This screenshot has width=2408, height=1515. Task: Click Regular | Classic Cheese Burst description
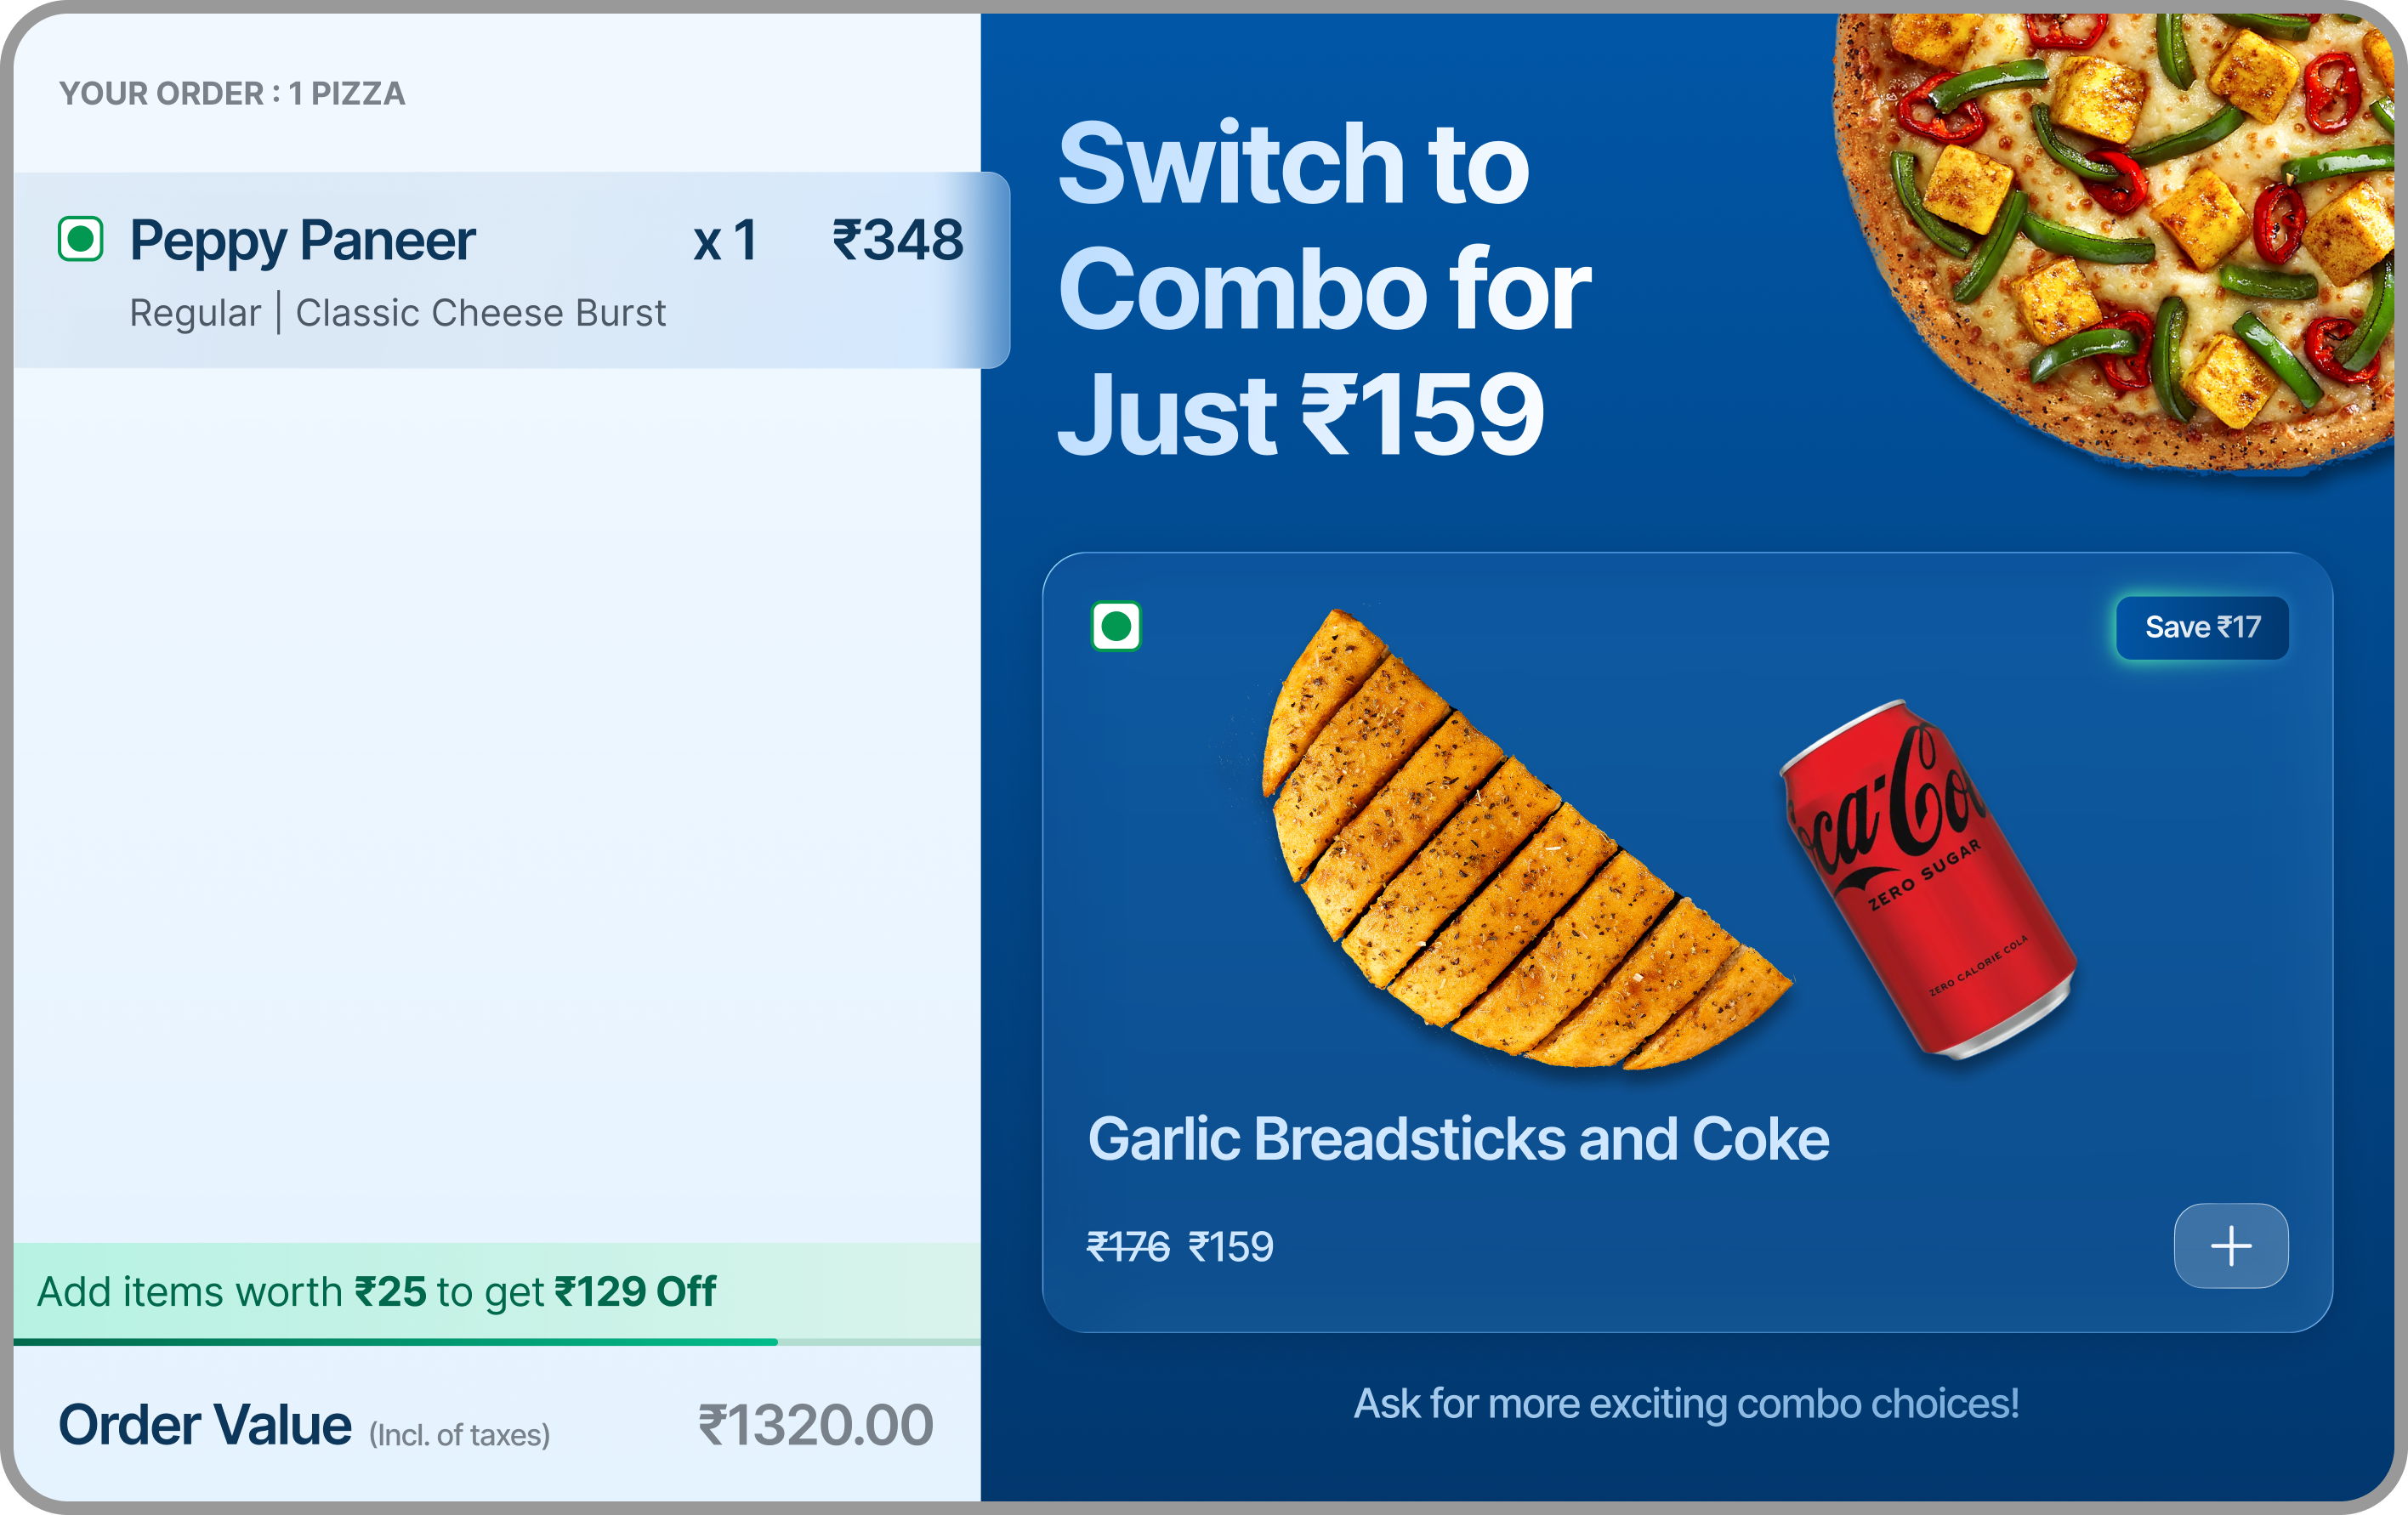point(397,314)
